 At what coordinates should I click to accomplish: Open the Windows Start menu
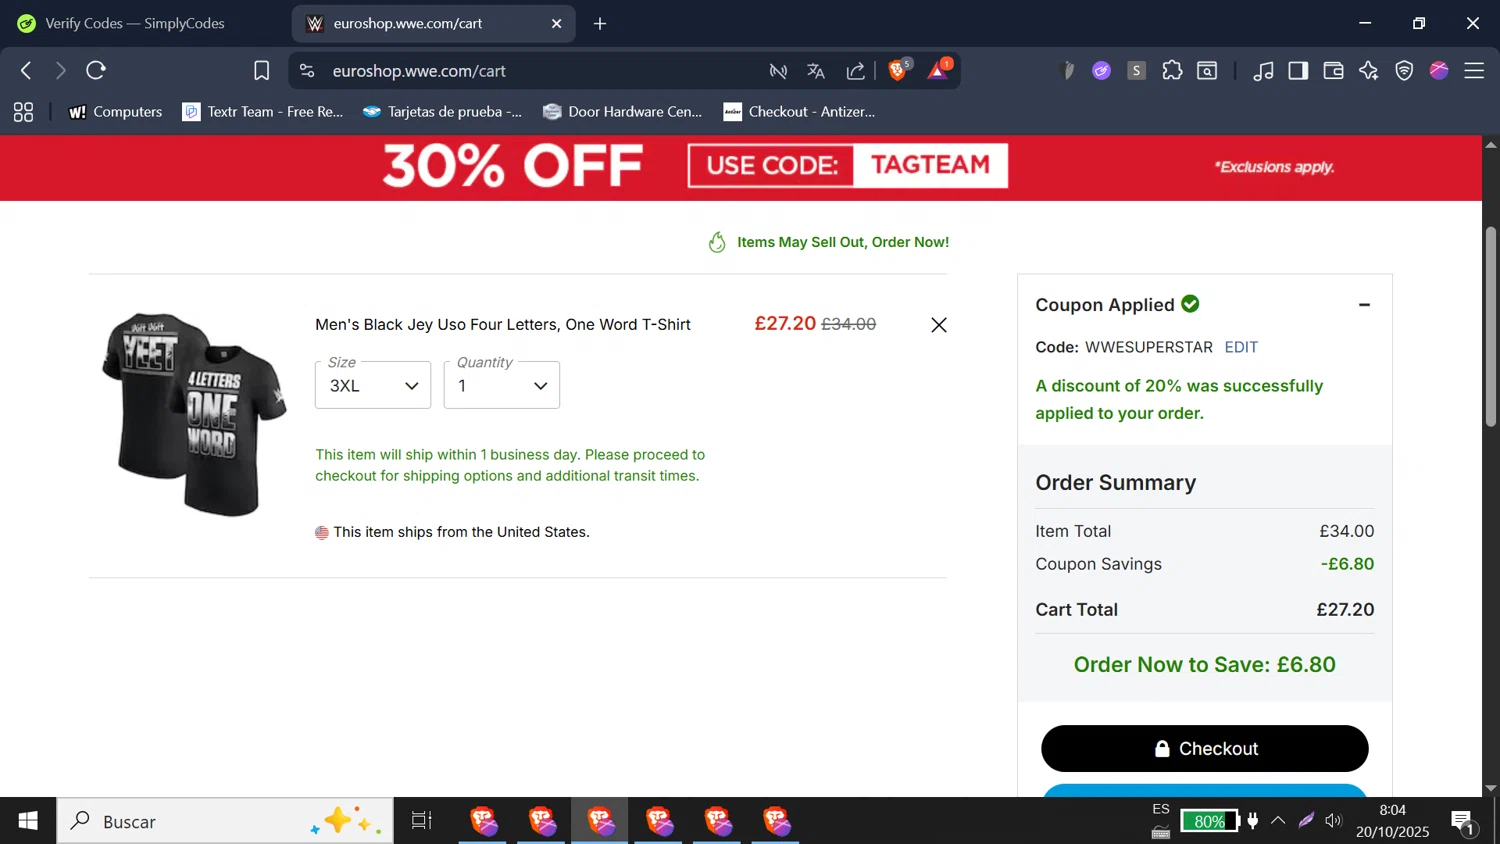click(x=28, y=821)
